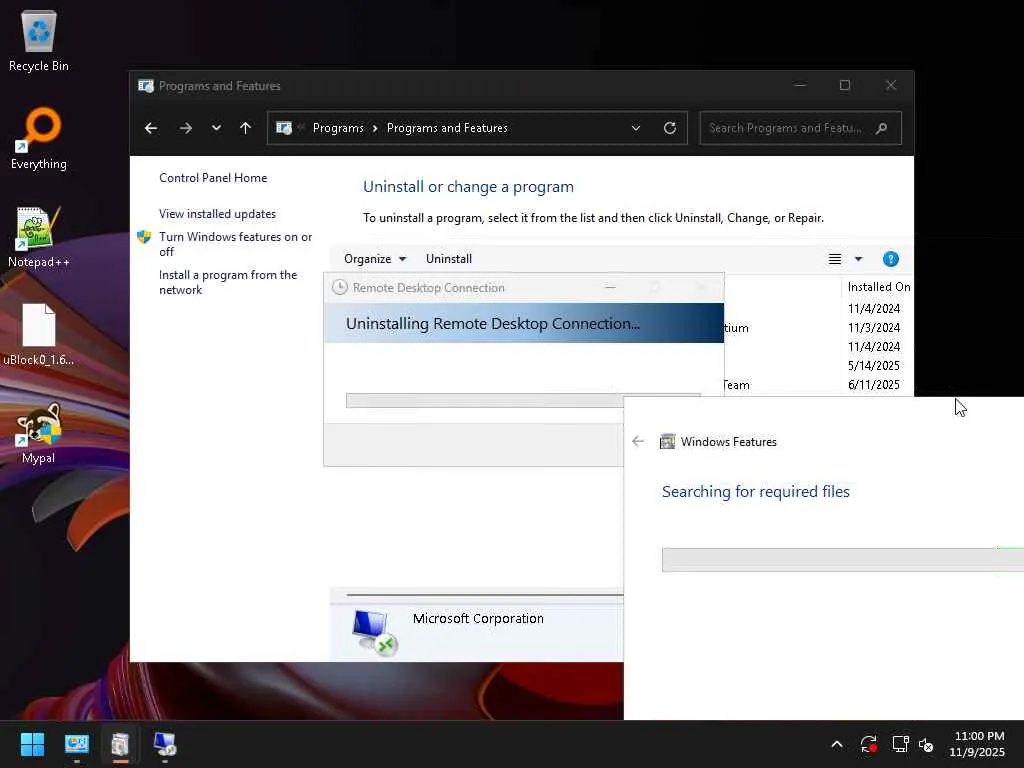
Task: Open network status tray icon
Action: (901, 744)
